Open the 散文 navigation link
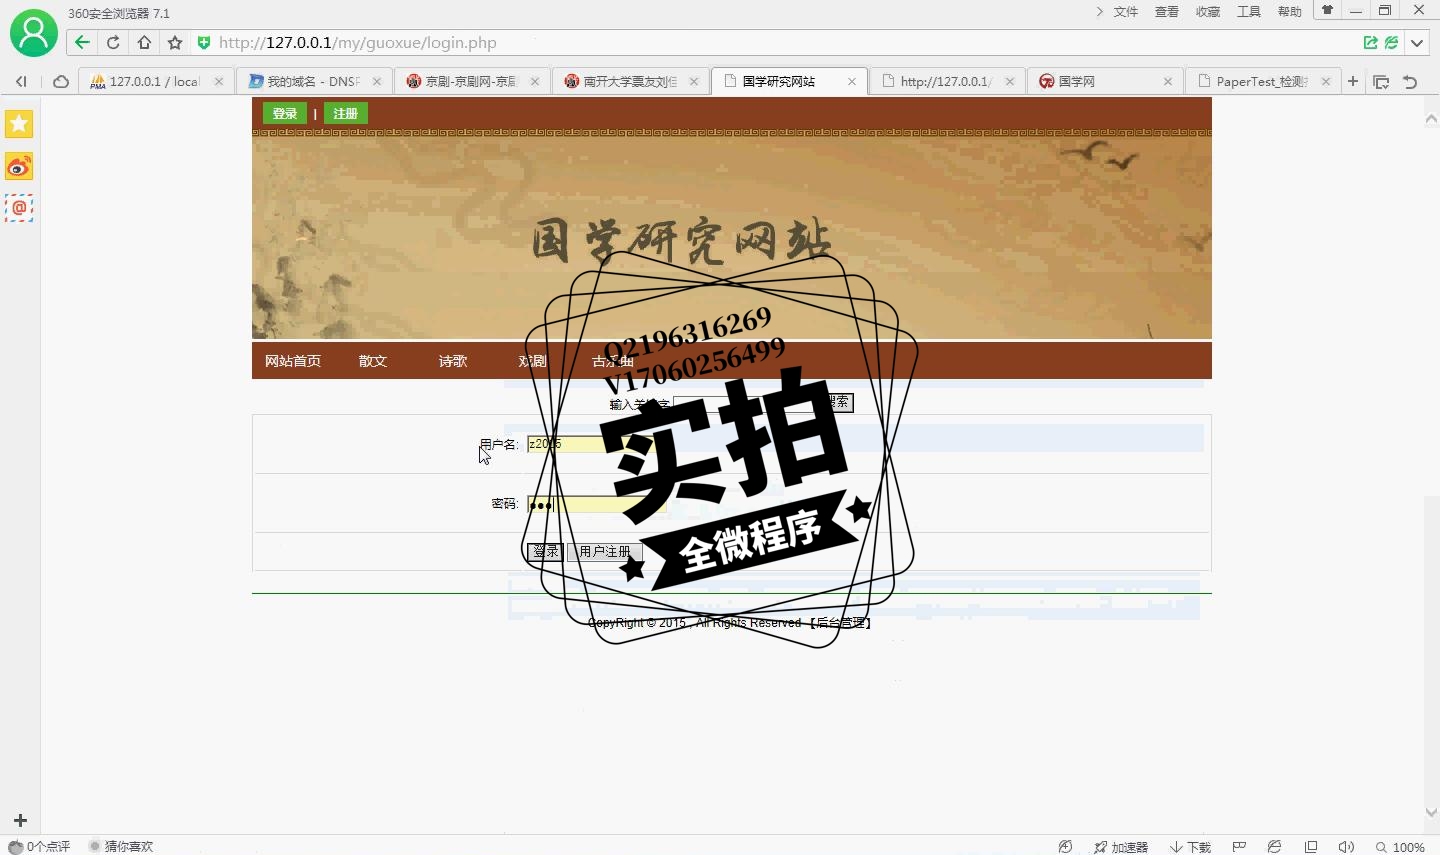 pyautogui.click(x=373, y=361)
